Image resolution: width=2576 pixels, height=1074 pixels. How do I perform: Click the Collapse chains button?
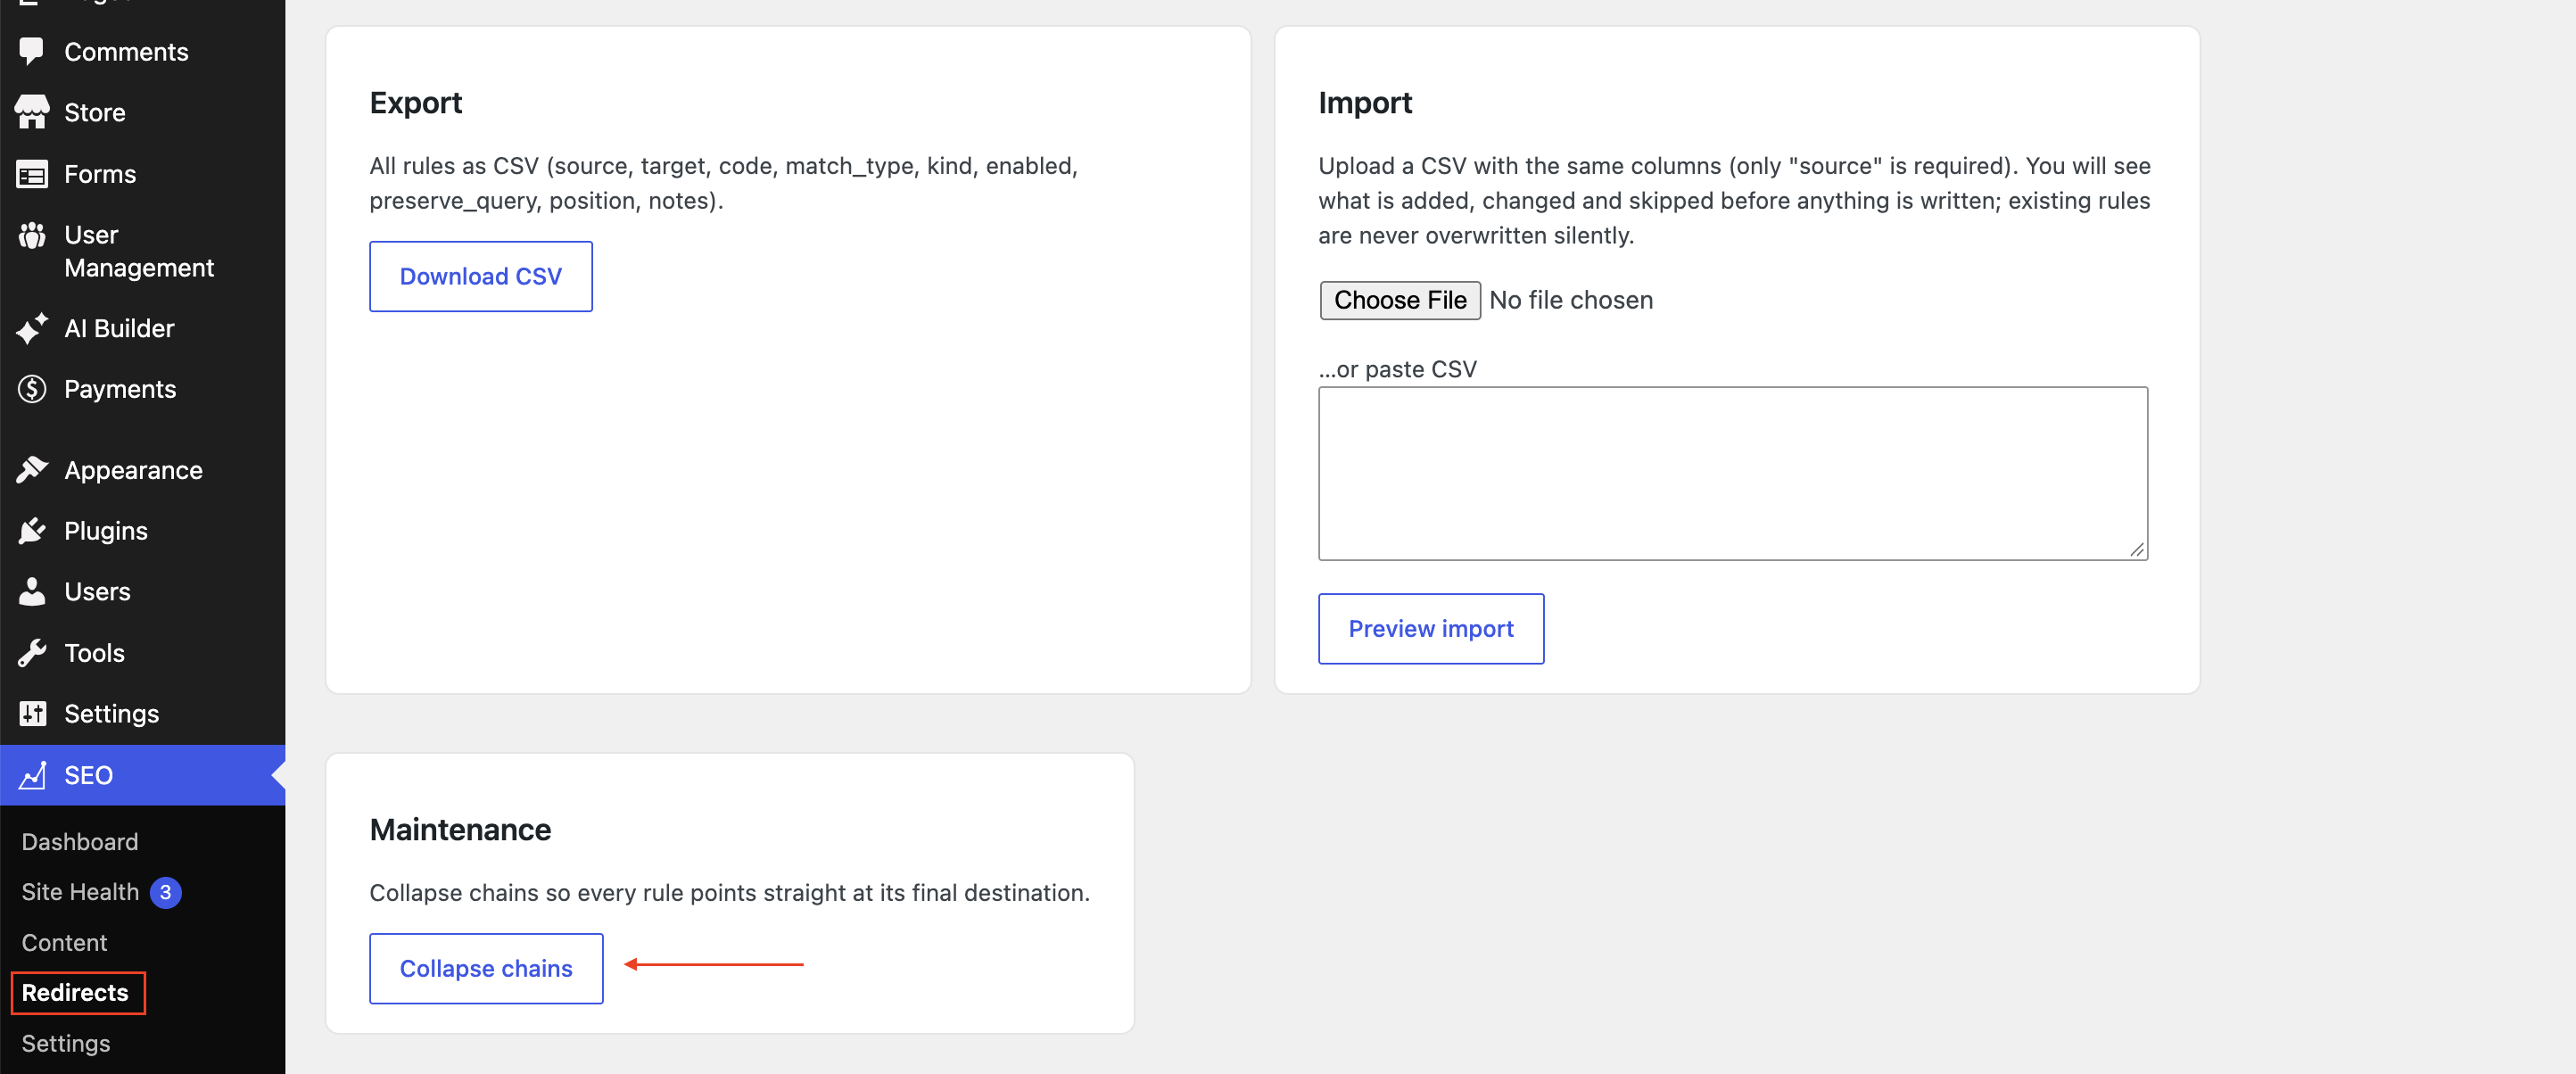point(486,969)
